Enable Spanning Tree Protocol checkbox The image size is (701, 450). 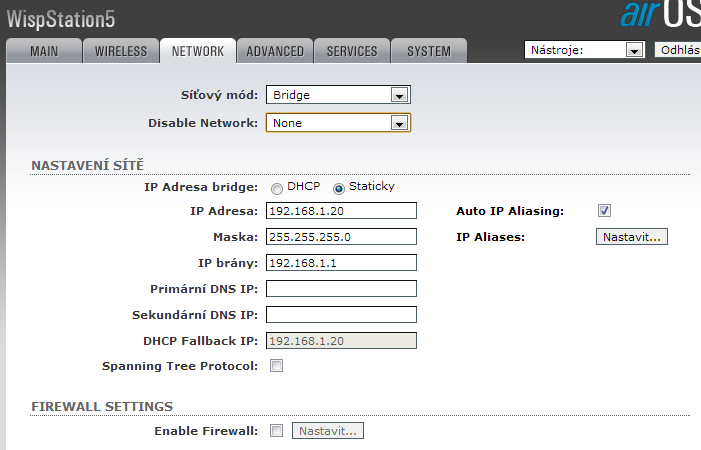[277, 366]
